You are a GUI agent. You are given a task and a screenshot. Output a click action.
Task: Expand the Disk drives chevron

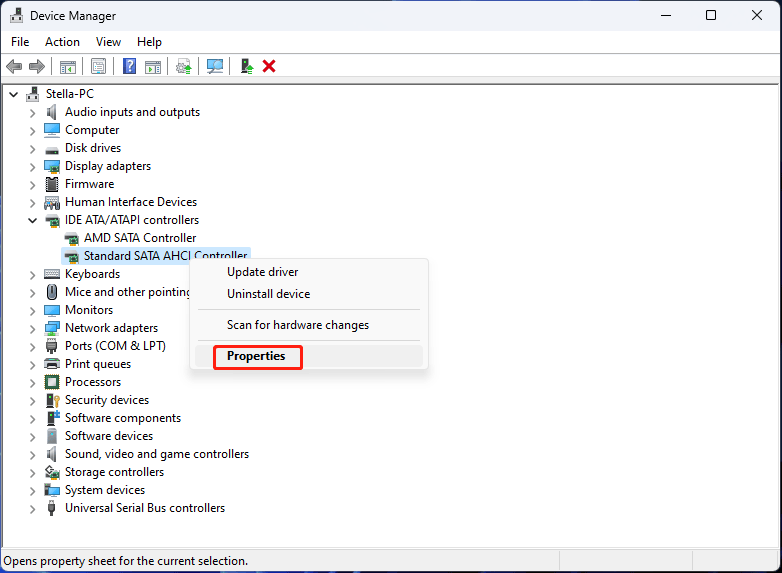click(x=32, y=149)
